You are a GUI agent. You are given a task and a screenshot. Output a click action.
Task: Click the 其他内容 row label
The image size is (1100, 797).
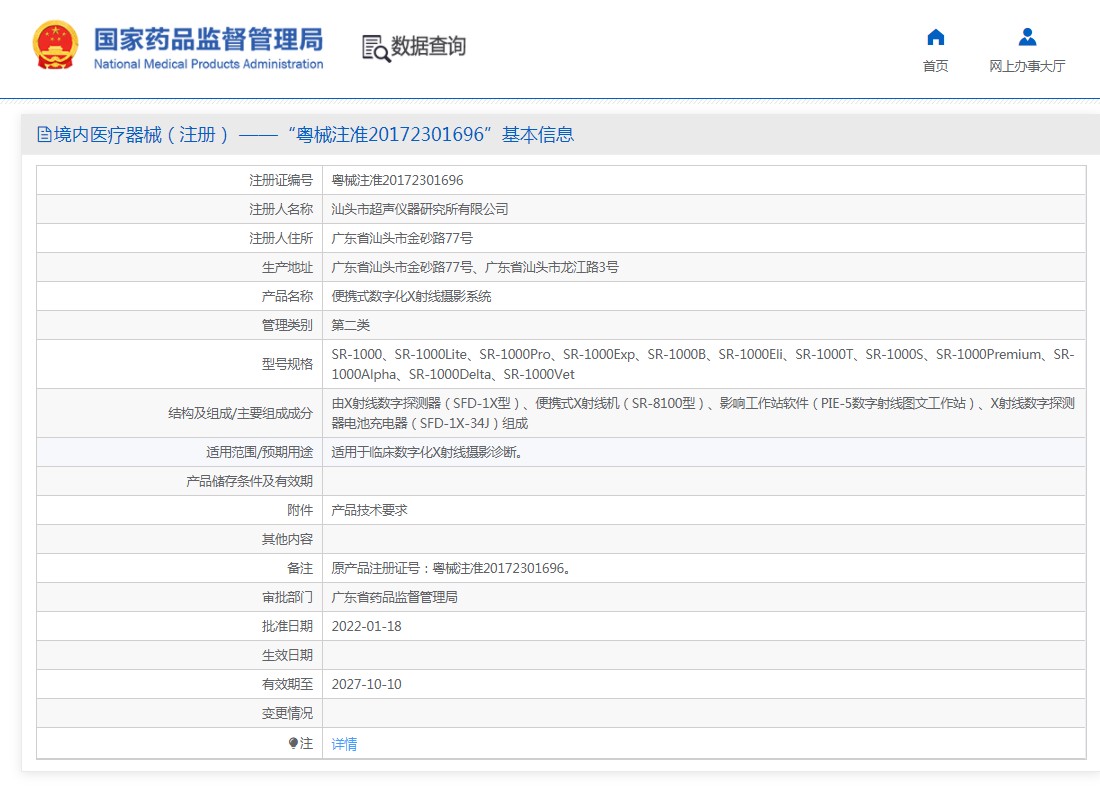287,540
